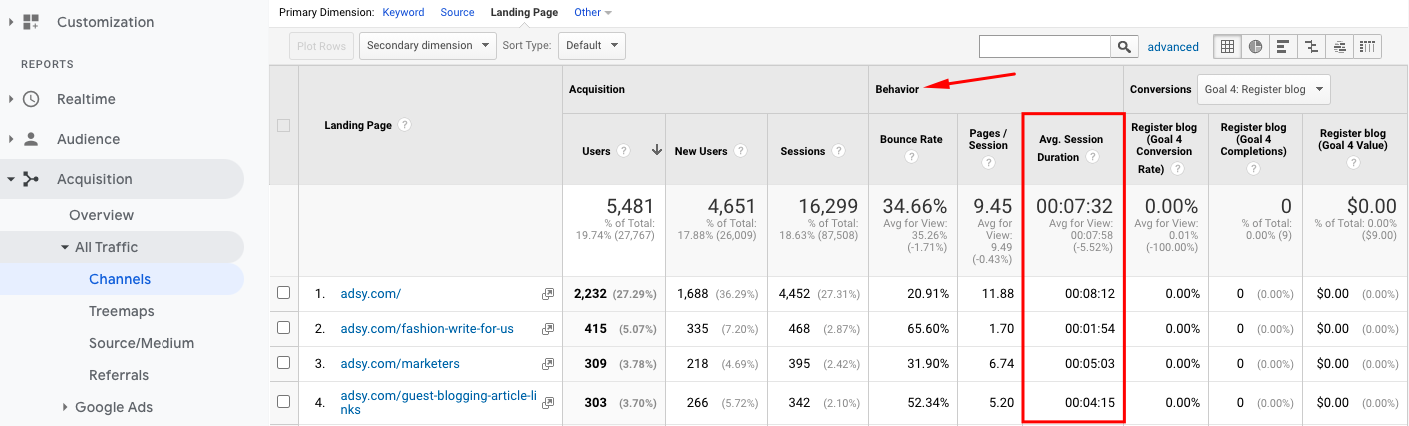The image size is (1409, 426).
Task: Click the Acquisition branching arrows icon
Action: pyautogui.click(x=31, y=179)
